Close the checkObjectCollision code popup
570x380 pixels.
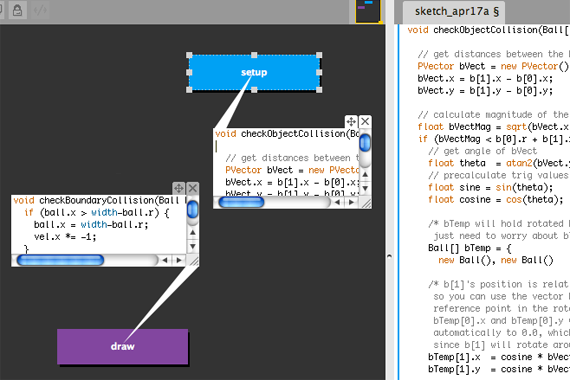(x=365, y=121)
